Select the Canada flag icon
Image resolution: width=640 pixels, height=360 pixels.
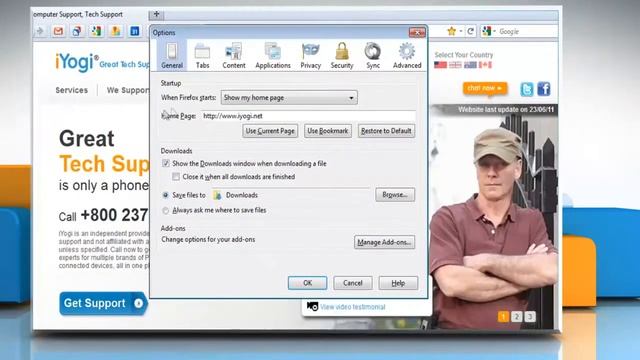pyautogui.click(x=485, y=65)
